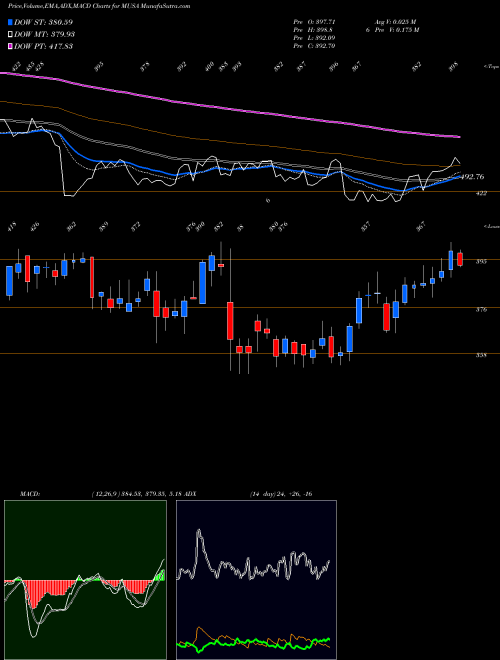Click the 492.76 price label on EMA chart
Image resolution: width=500 pixels, height=660 pixels.
(473, 177)
